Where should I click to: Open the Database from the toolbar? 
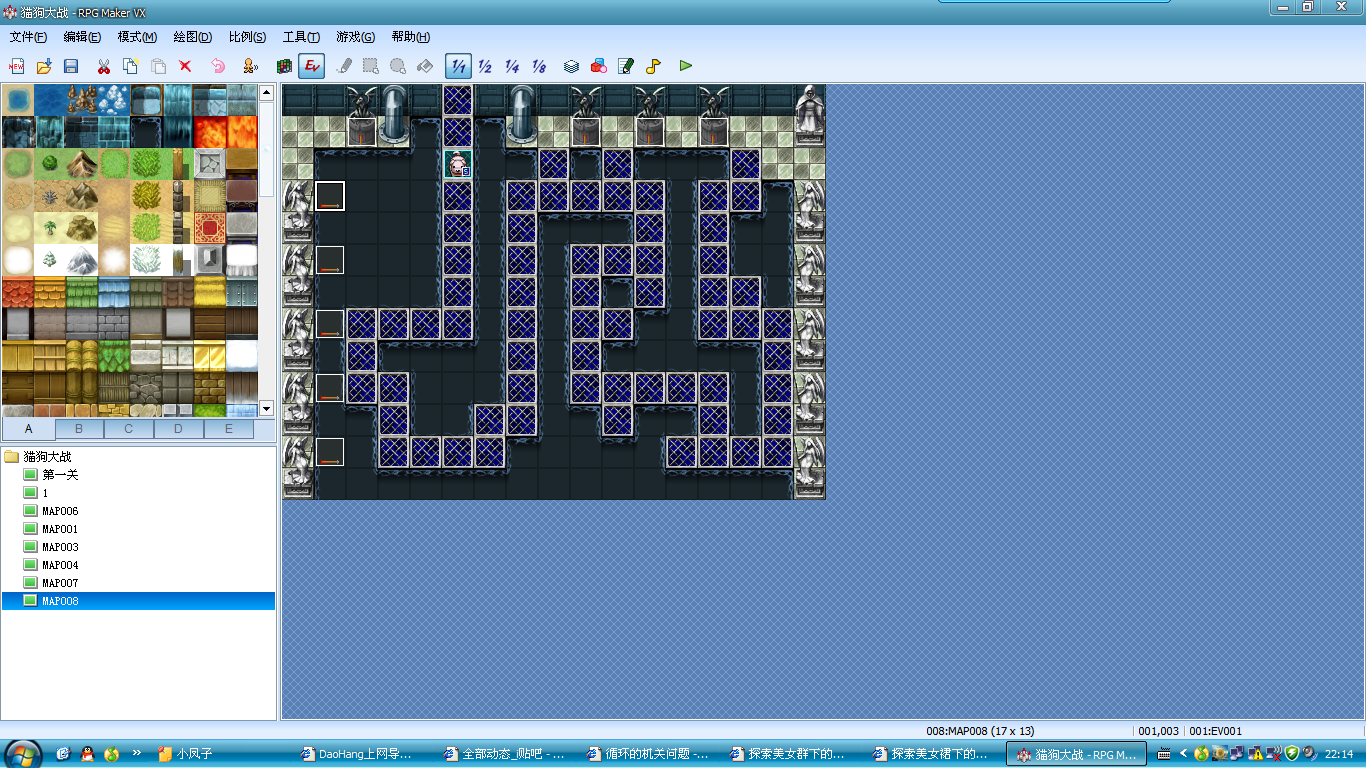click(x=571, y=66)
